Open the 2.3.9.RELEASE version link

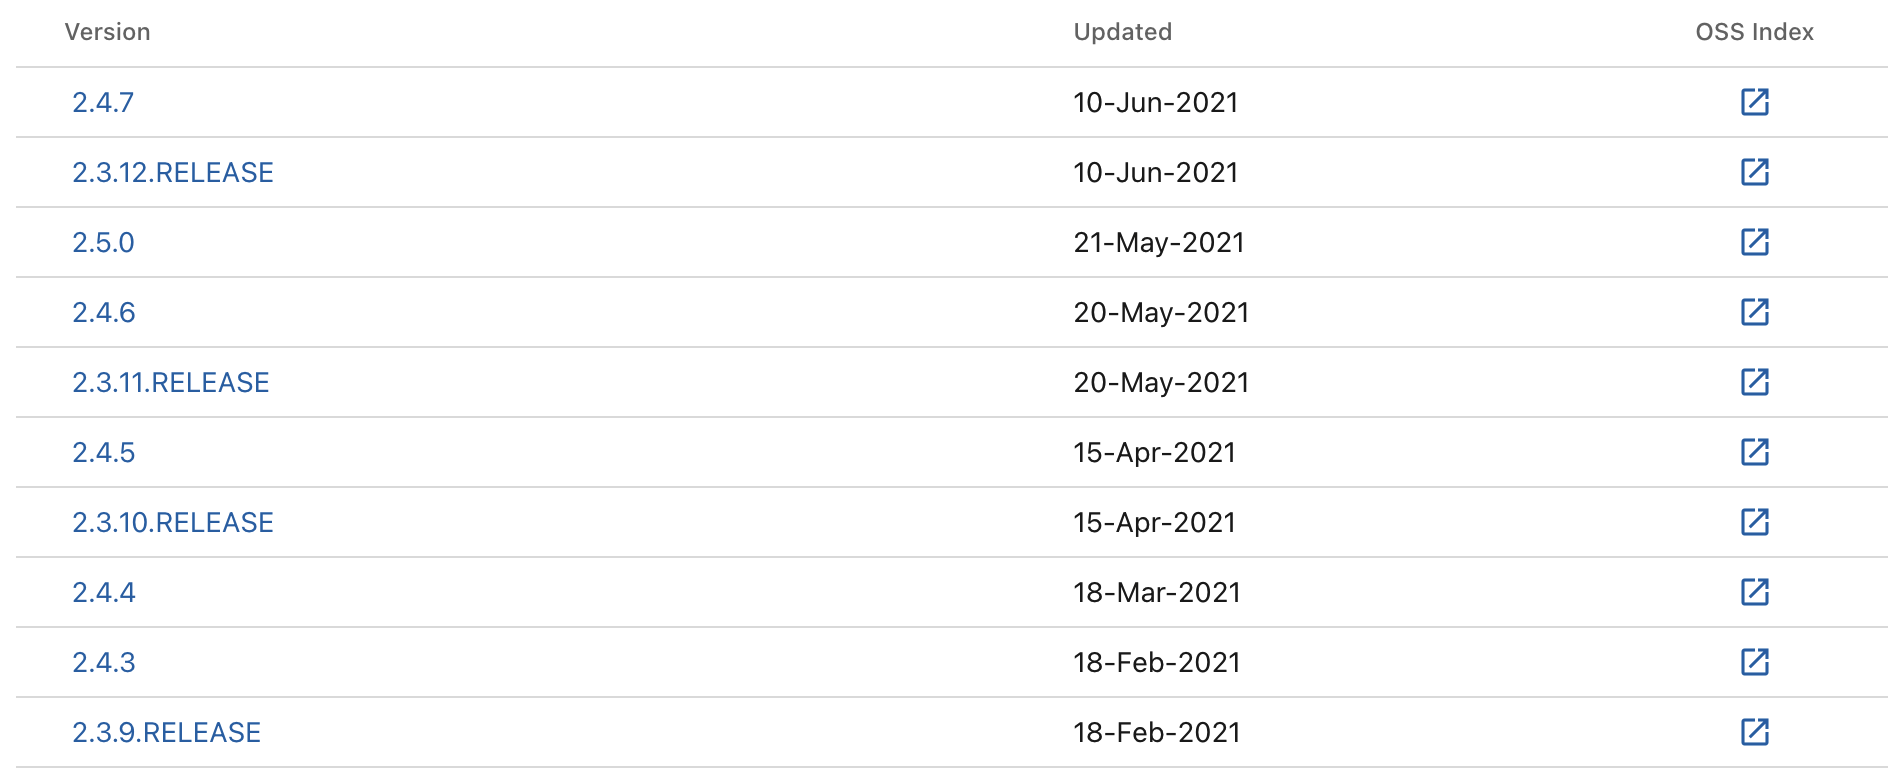pos(167,732)
